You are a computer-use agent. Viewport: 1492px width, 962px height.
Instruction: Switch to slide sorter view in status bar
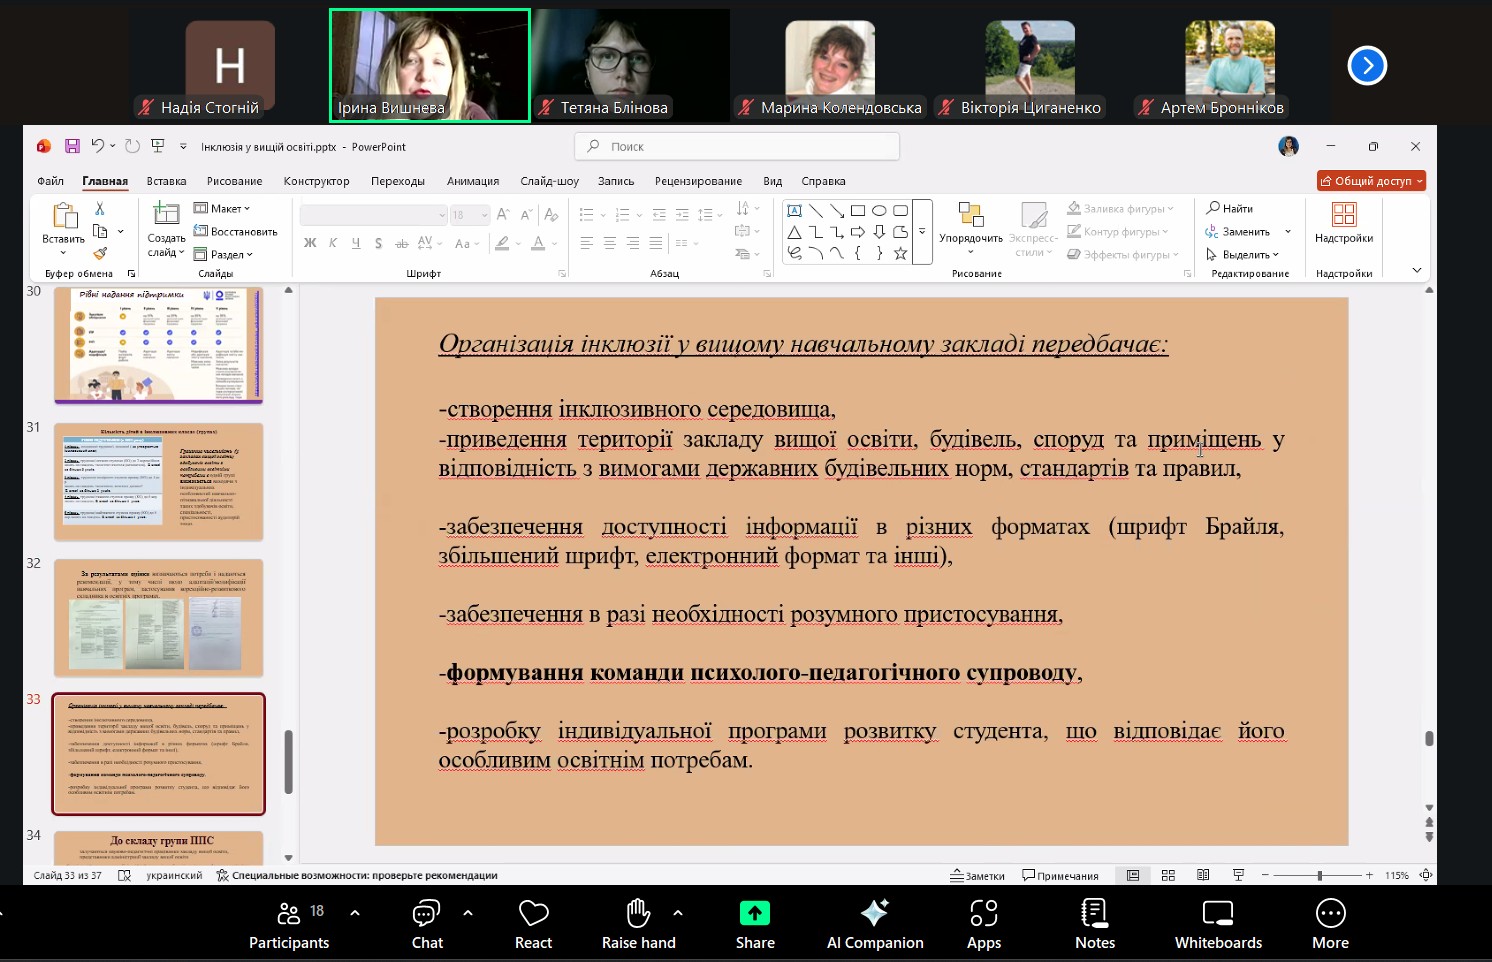(x=1168, y=874)
